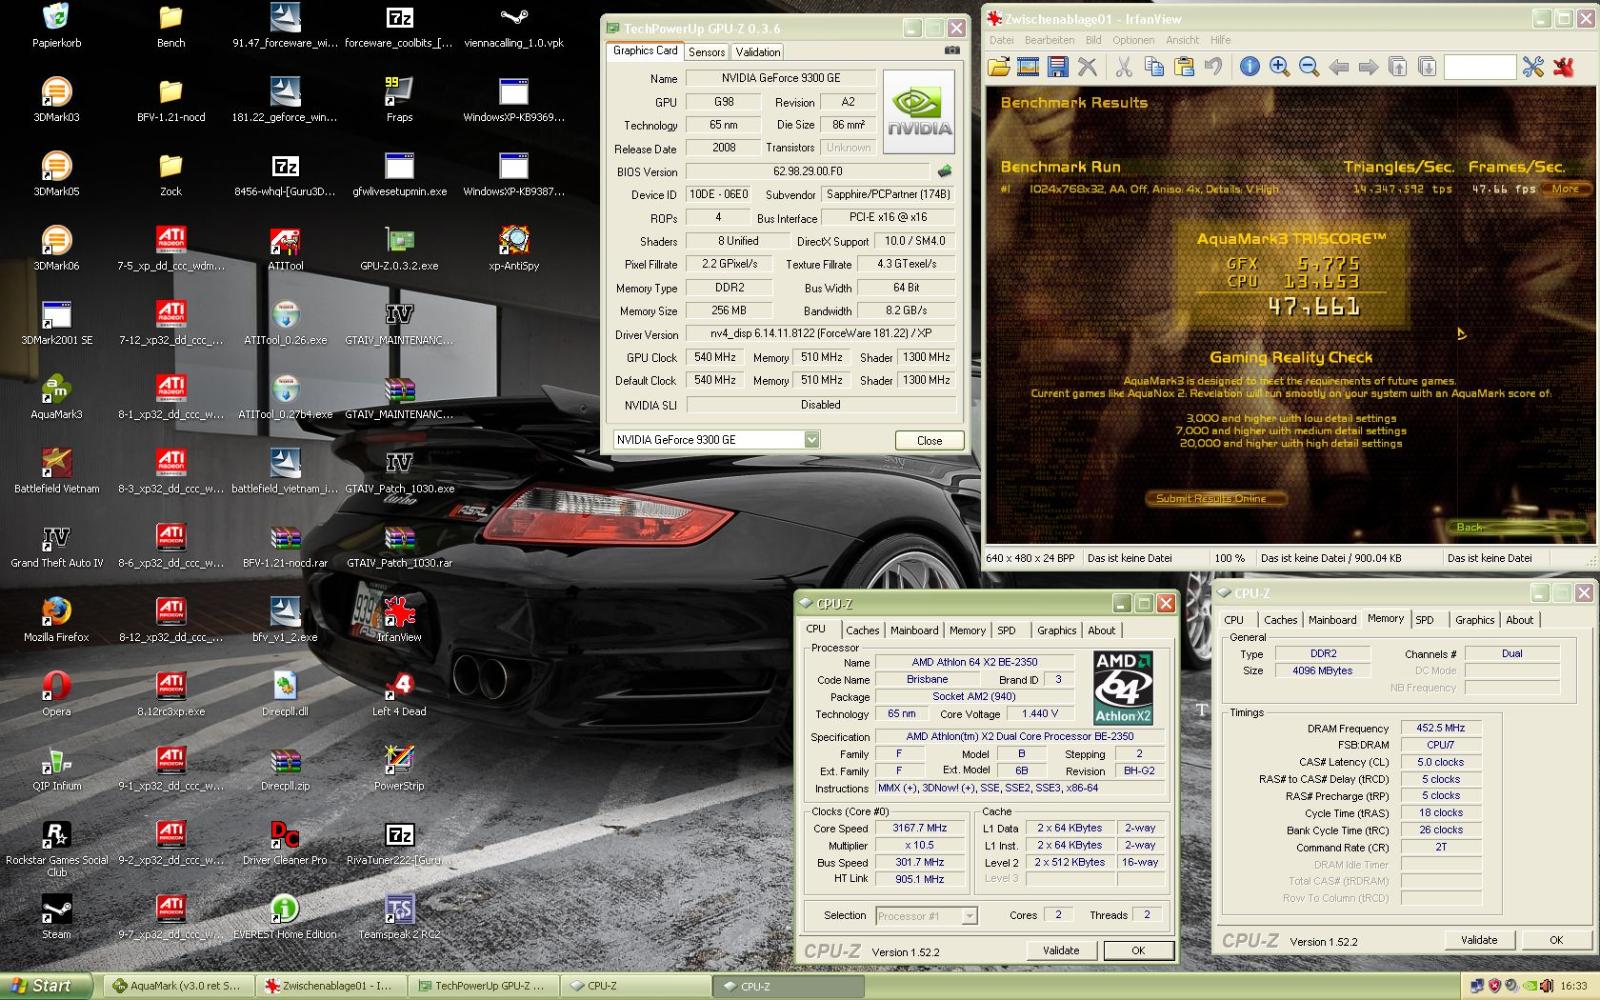This screenshot has height=1000, width=1600.
Task: Open the Optionen menu in IrfanView
Action: point(1133,40)
